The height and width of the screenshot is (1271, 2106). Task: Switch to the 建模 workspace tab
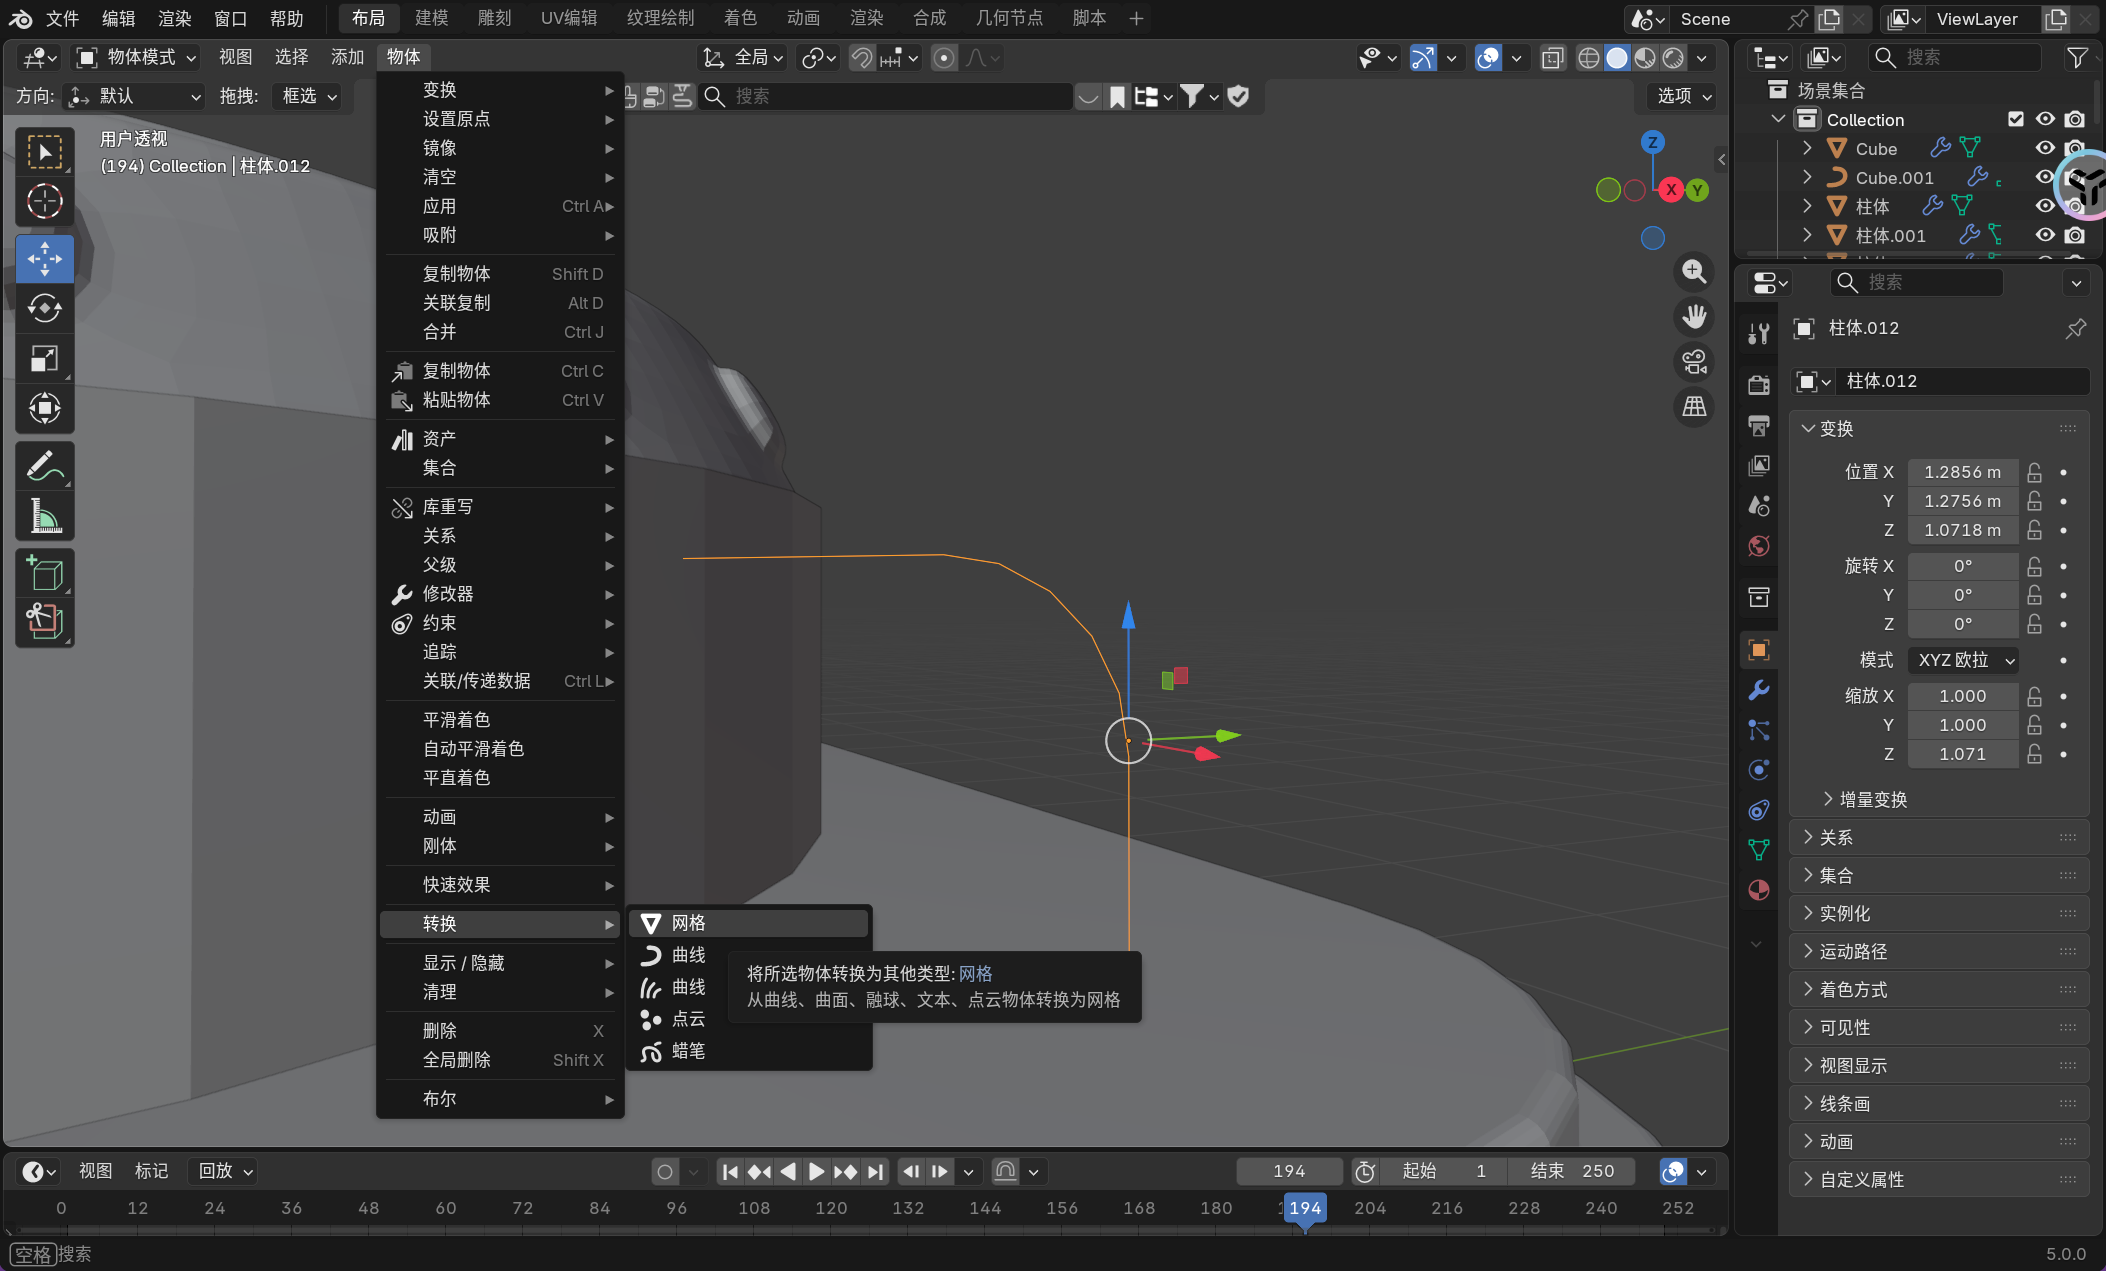point(432,18)
